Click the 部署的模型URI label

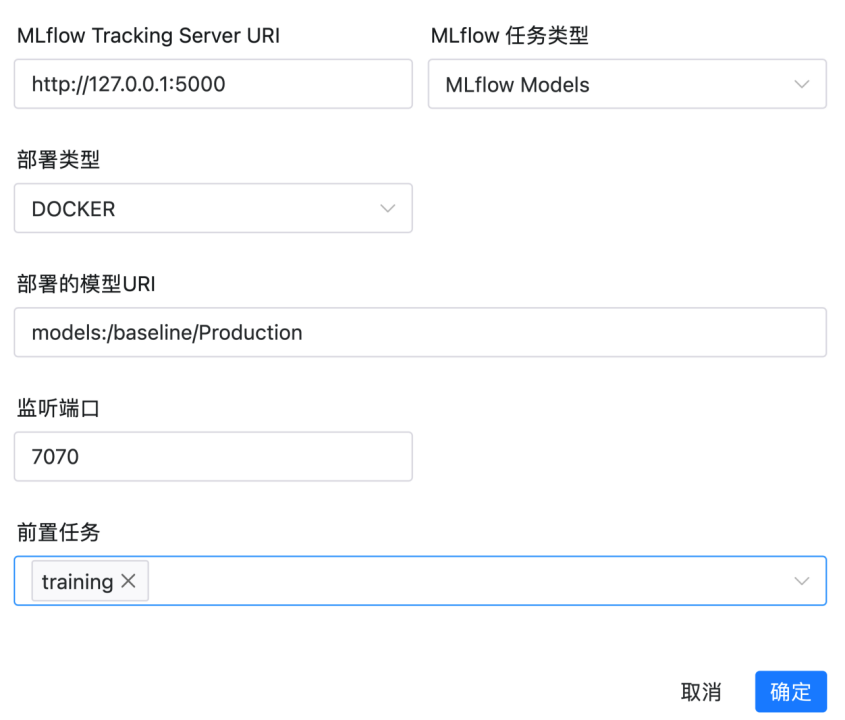tap(86, 284)
